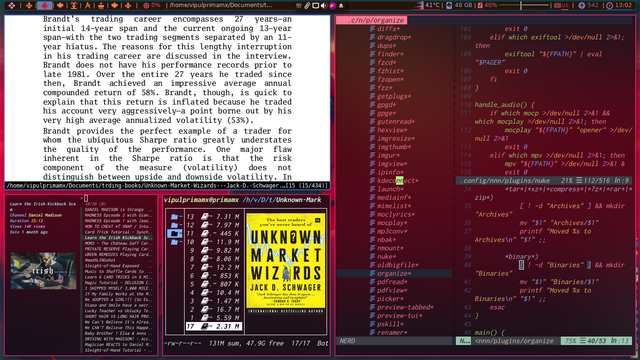Viewport: 640px width, 360px height.
Task: Click the 542 updates indicator
Action: pyautogui.click(x=588, y=5)
